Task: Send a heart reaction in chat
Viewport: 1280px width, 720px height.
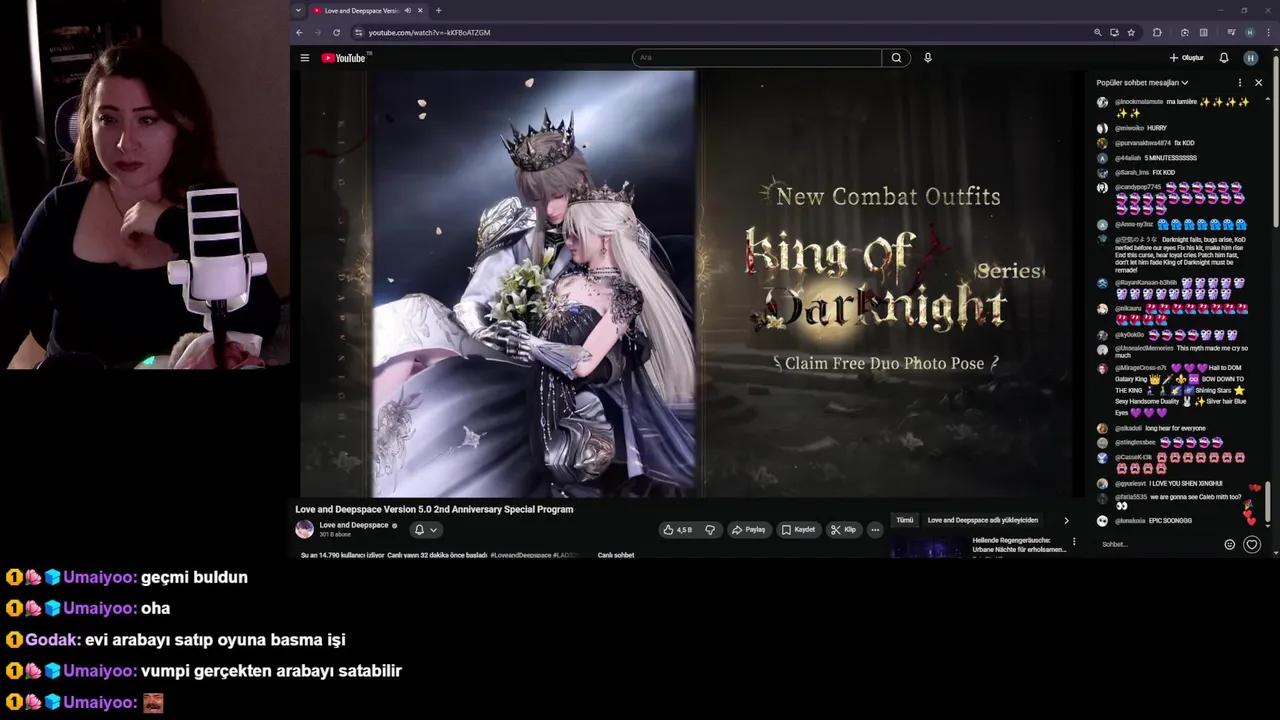Action: 1252,545
